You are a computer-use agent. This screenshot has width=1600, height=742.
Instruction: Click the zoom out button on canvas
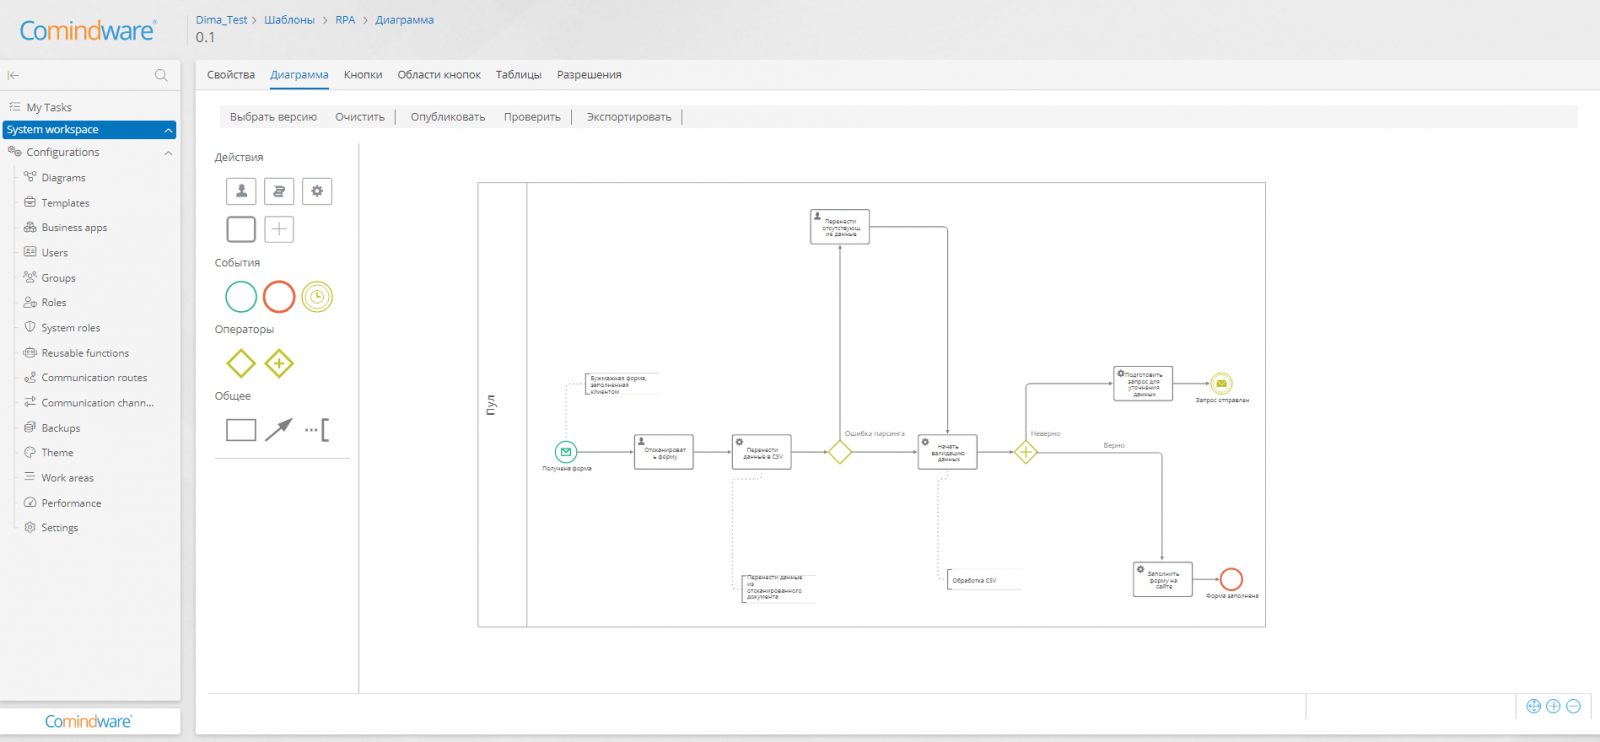click(1573, 706)
